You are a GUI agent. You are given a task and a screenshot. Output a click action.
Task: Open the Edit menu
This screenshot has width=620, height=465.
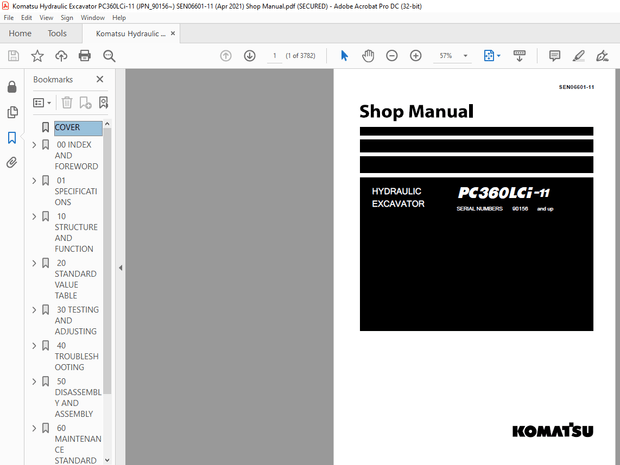pyautogui.click(x=26, y=18)
